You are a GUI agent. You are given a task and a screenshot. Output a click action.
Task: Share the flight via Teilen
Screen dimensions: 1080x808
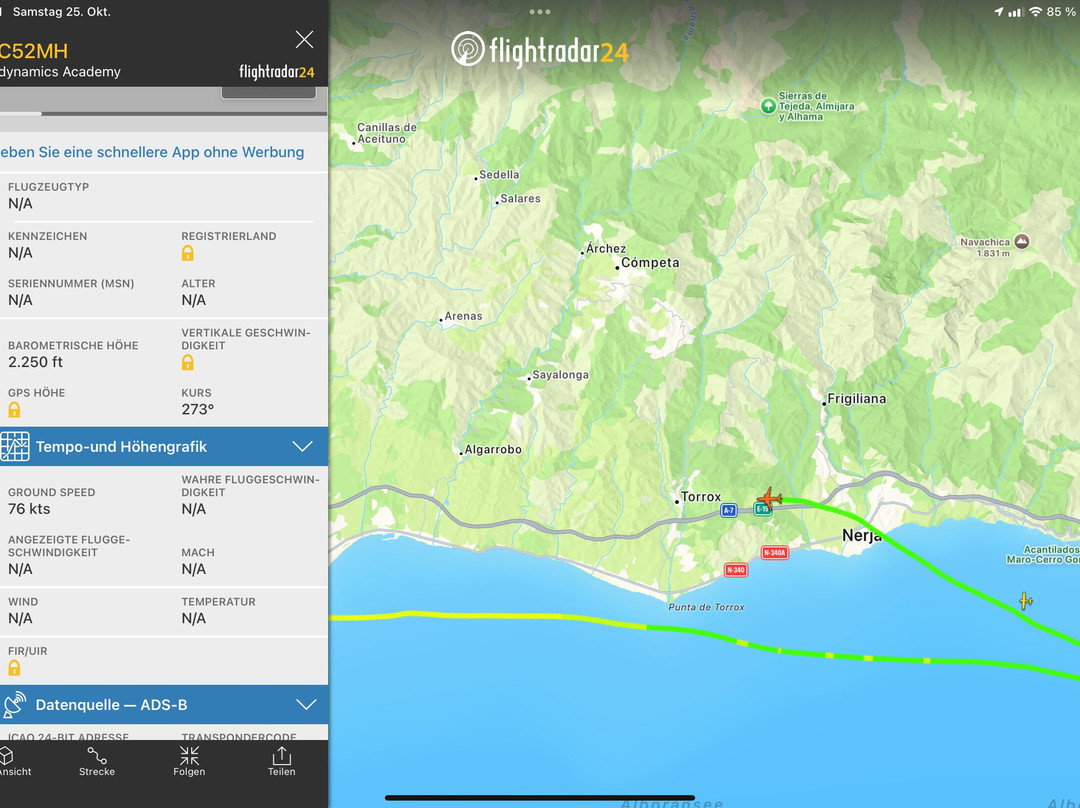(x=281, y=760)
